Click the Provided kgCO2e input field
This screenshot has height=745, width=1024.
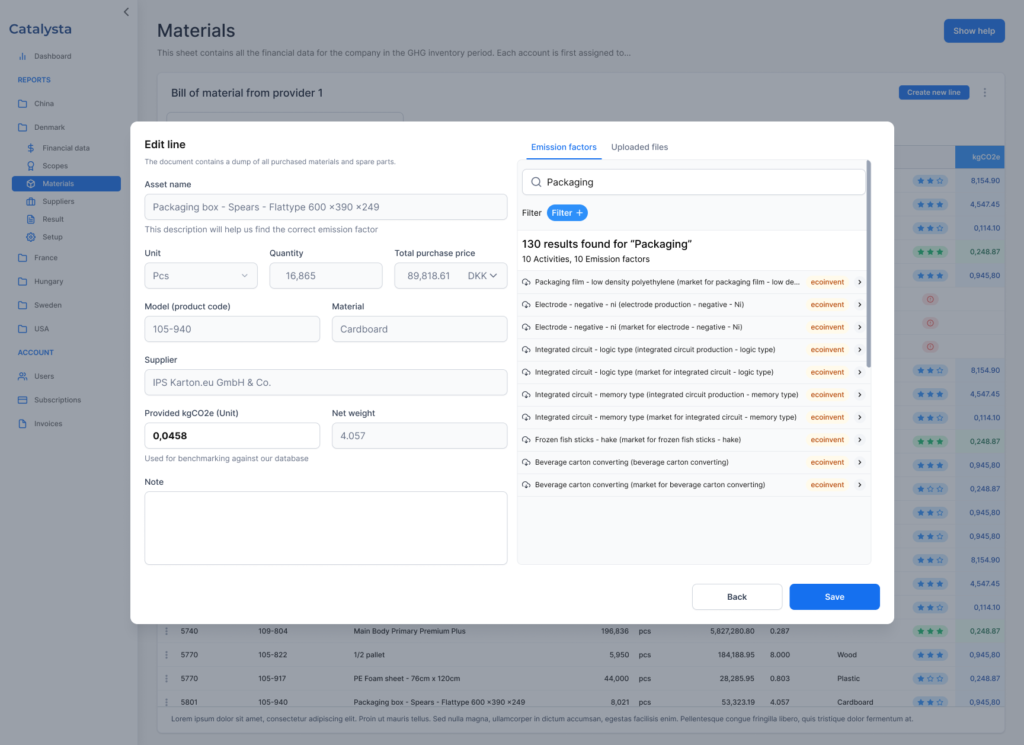(x=232, y=436)
